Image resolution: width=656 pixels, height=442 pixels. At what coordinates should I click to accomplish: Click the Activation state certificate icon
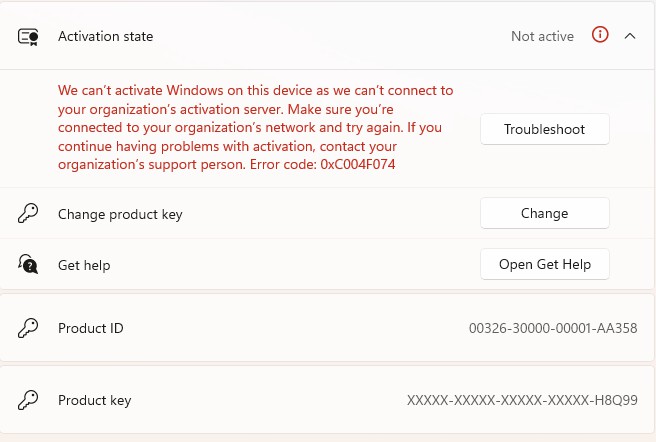(x=28, y=37)
